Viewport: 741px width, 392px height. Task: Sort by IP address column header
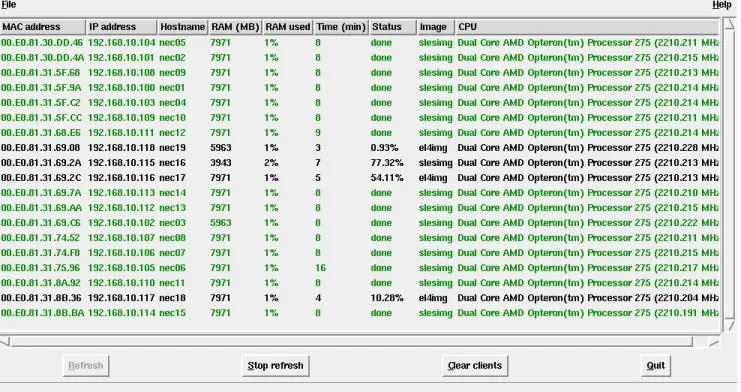coord(122,27)
